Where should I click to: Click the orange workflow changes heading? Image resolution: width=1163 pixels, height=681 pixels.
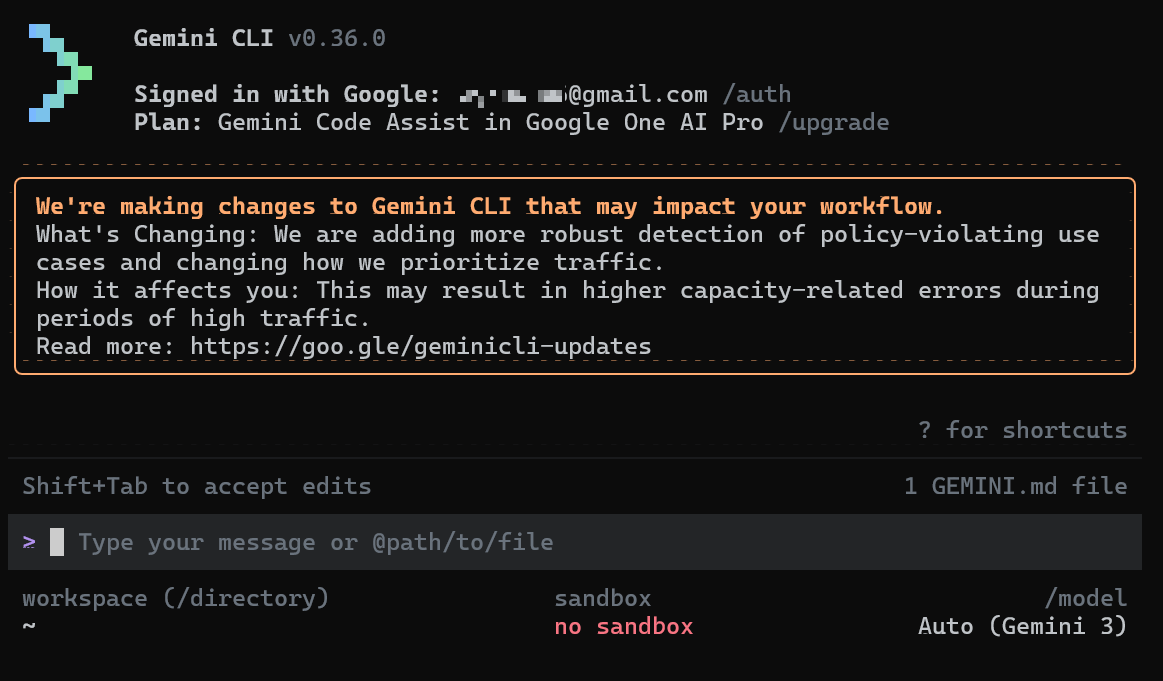coord(490,207)
